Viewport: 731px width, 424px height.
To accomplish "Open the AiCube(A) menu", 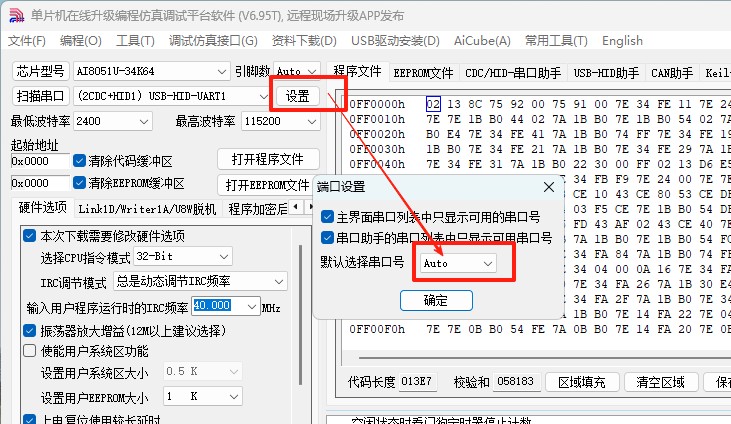I will 483,41.
